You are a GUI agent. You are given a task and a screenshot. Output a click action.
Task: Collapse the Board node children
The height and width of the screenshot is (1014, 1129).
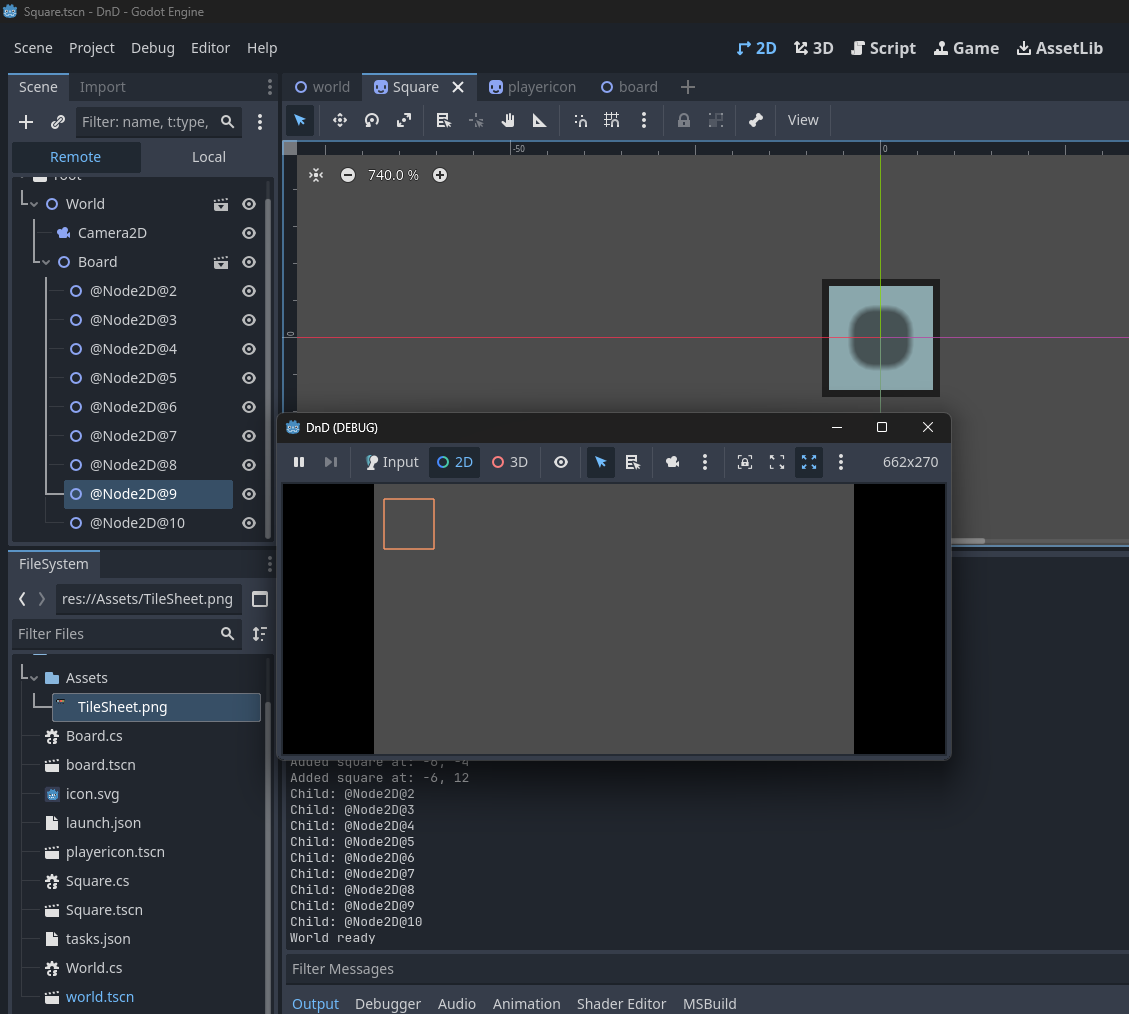tap(46, 262)
